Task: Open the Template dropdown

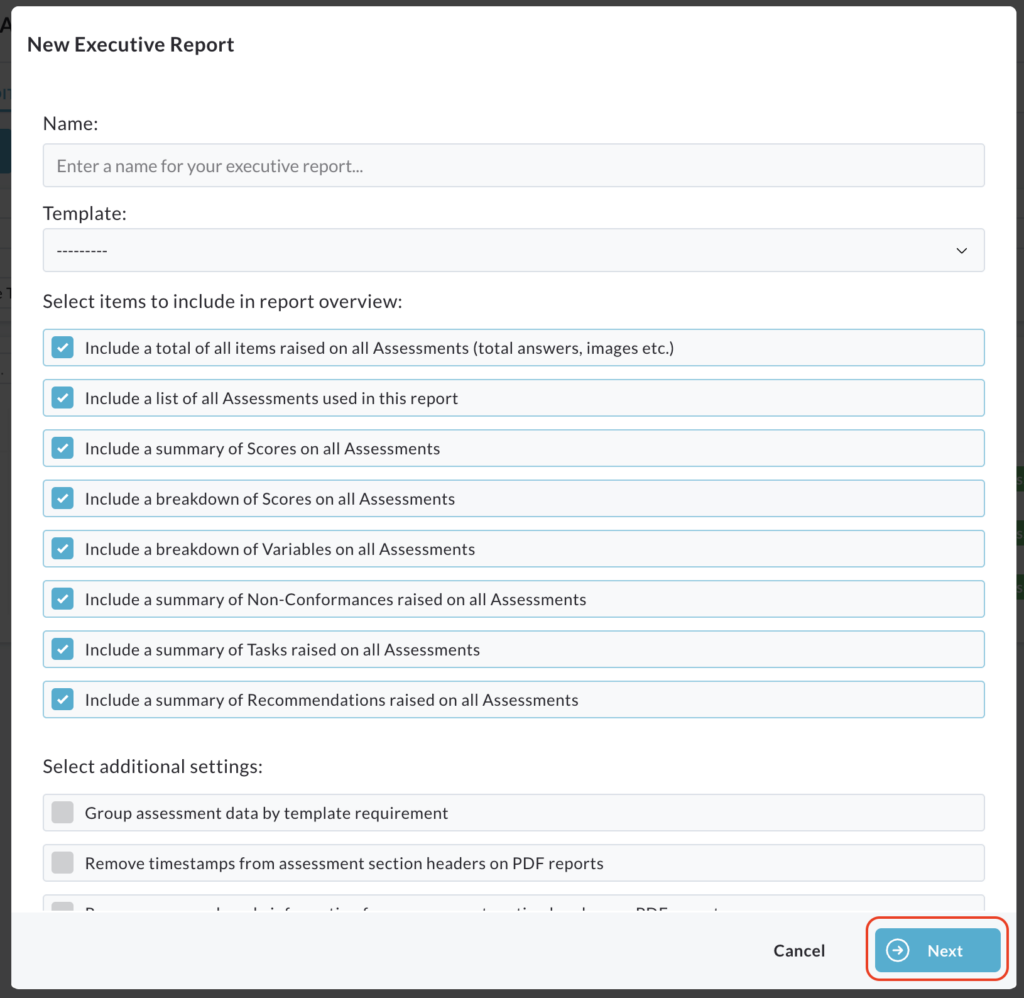Action: click(x=513, y=250)
